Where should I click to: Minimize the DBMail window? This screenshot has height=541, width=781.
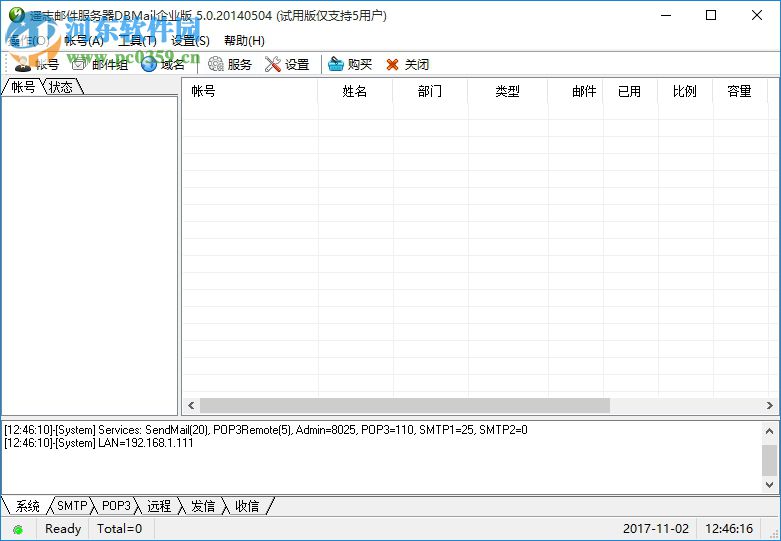coord(666,15)
